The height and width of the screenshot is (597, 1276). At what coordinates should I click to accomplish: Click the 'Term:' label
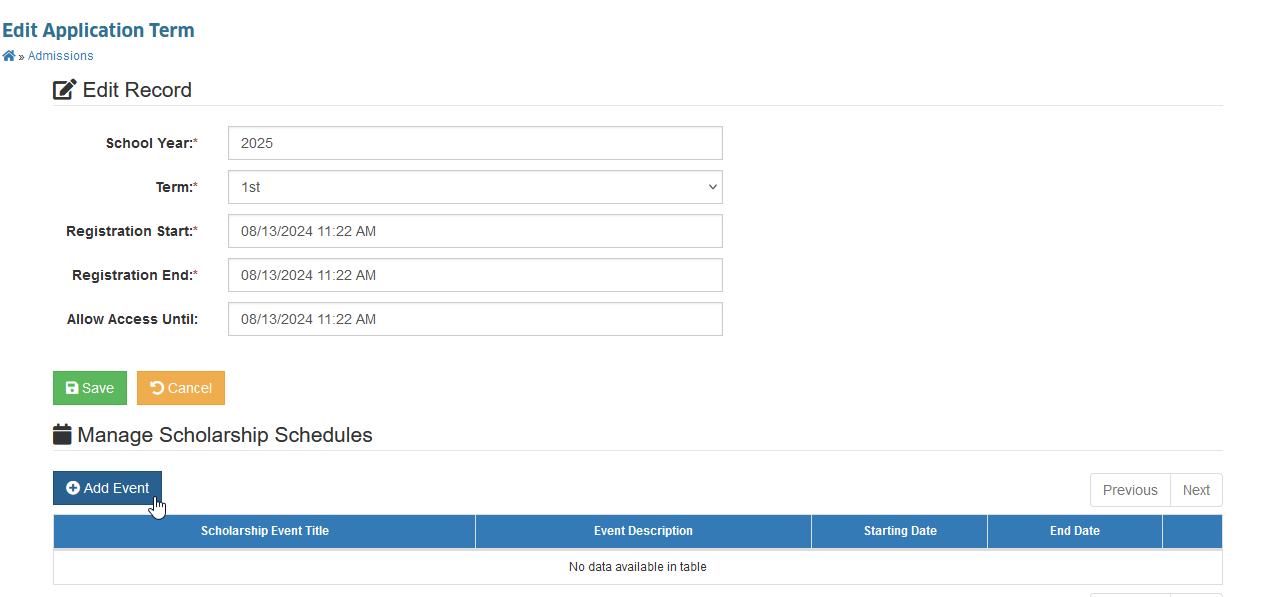click(177, 187)
